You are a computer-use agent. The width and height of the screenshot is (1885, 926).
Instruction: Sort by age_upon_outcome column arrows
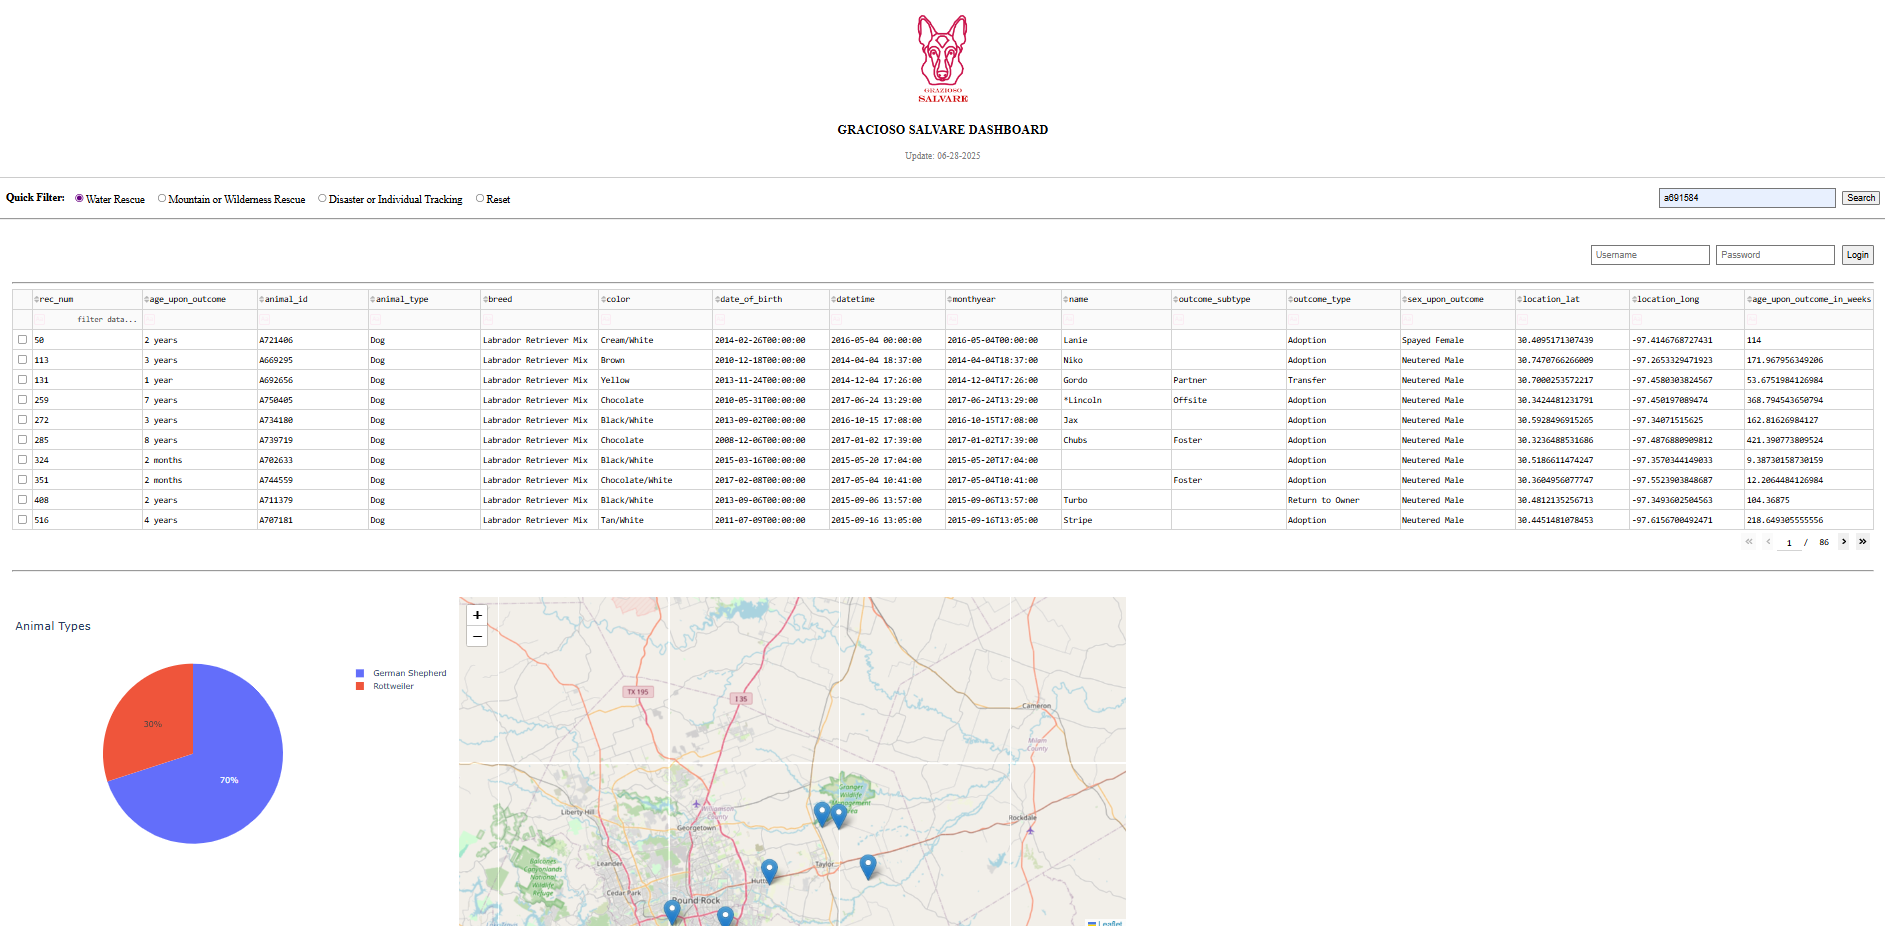(x=146, y=299)
